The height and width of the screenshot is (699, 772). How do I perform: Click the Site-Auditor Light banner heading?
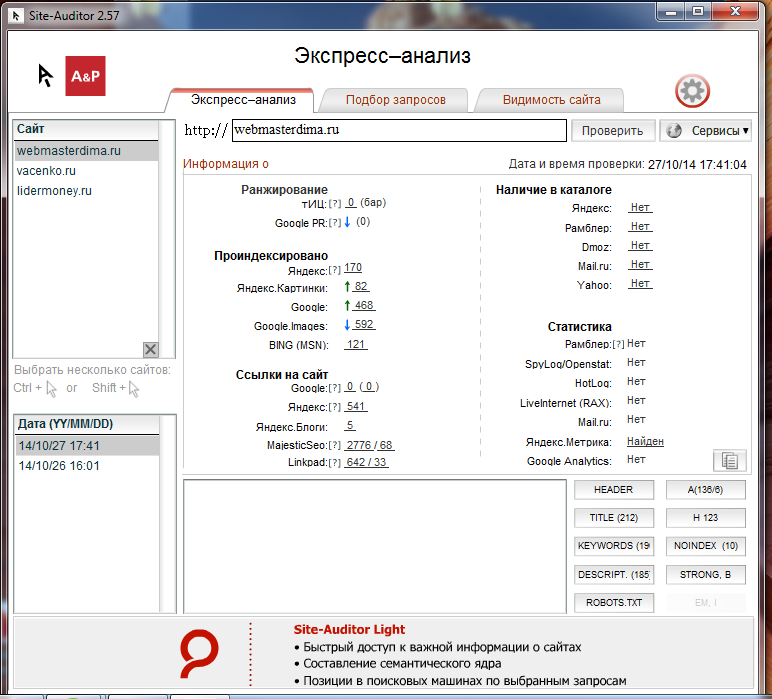349,630
